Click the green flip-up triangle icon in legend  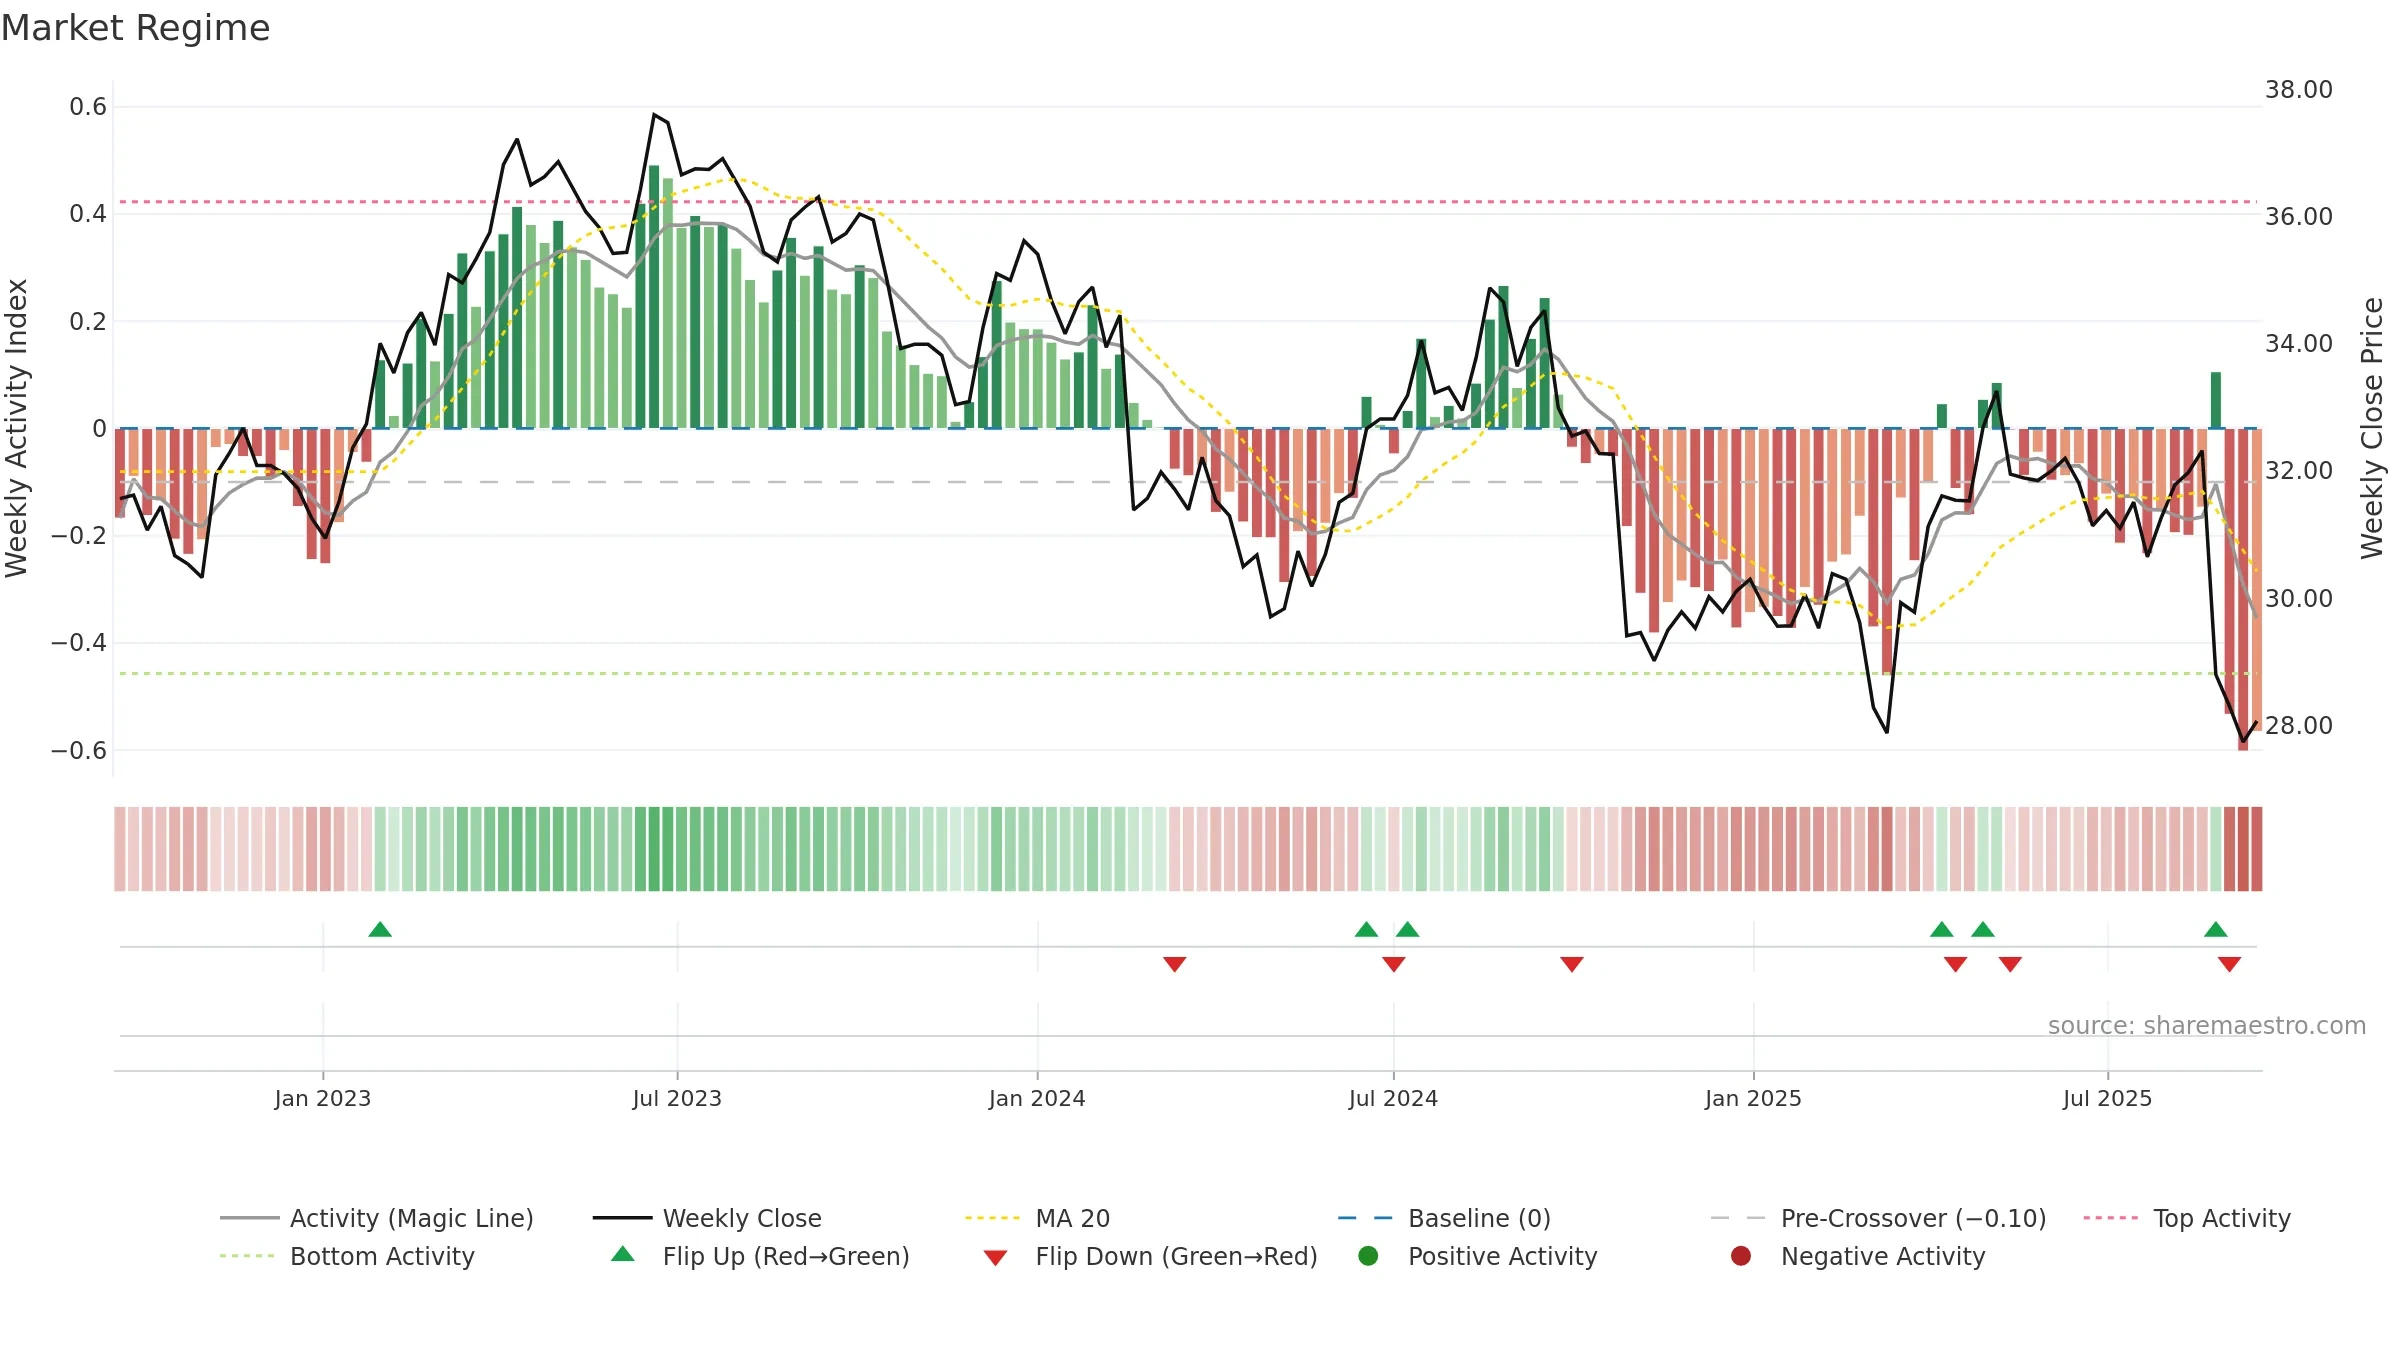tap(623, 1254)
